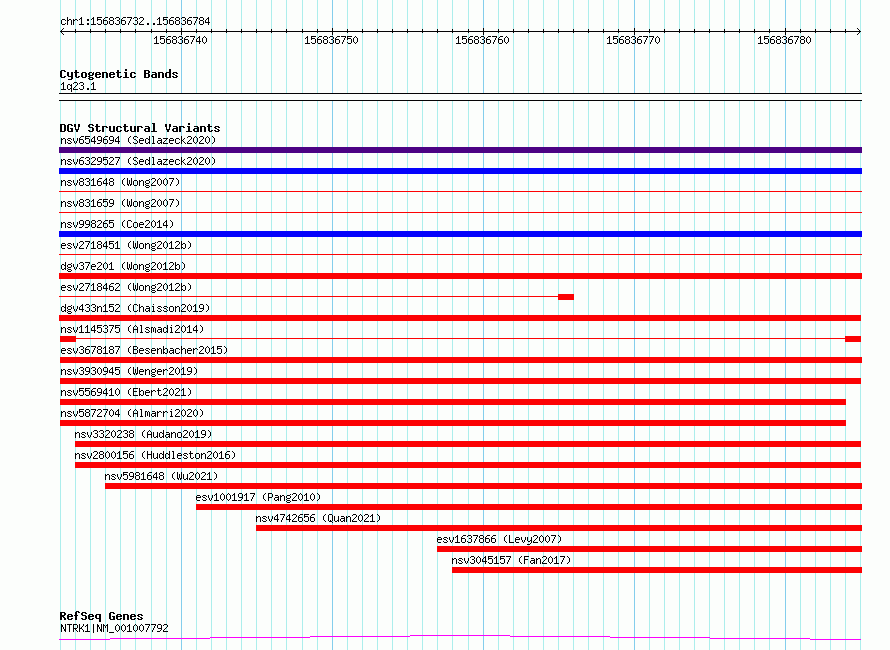Click the DGV Structural Variants track title

point(140,128)
